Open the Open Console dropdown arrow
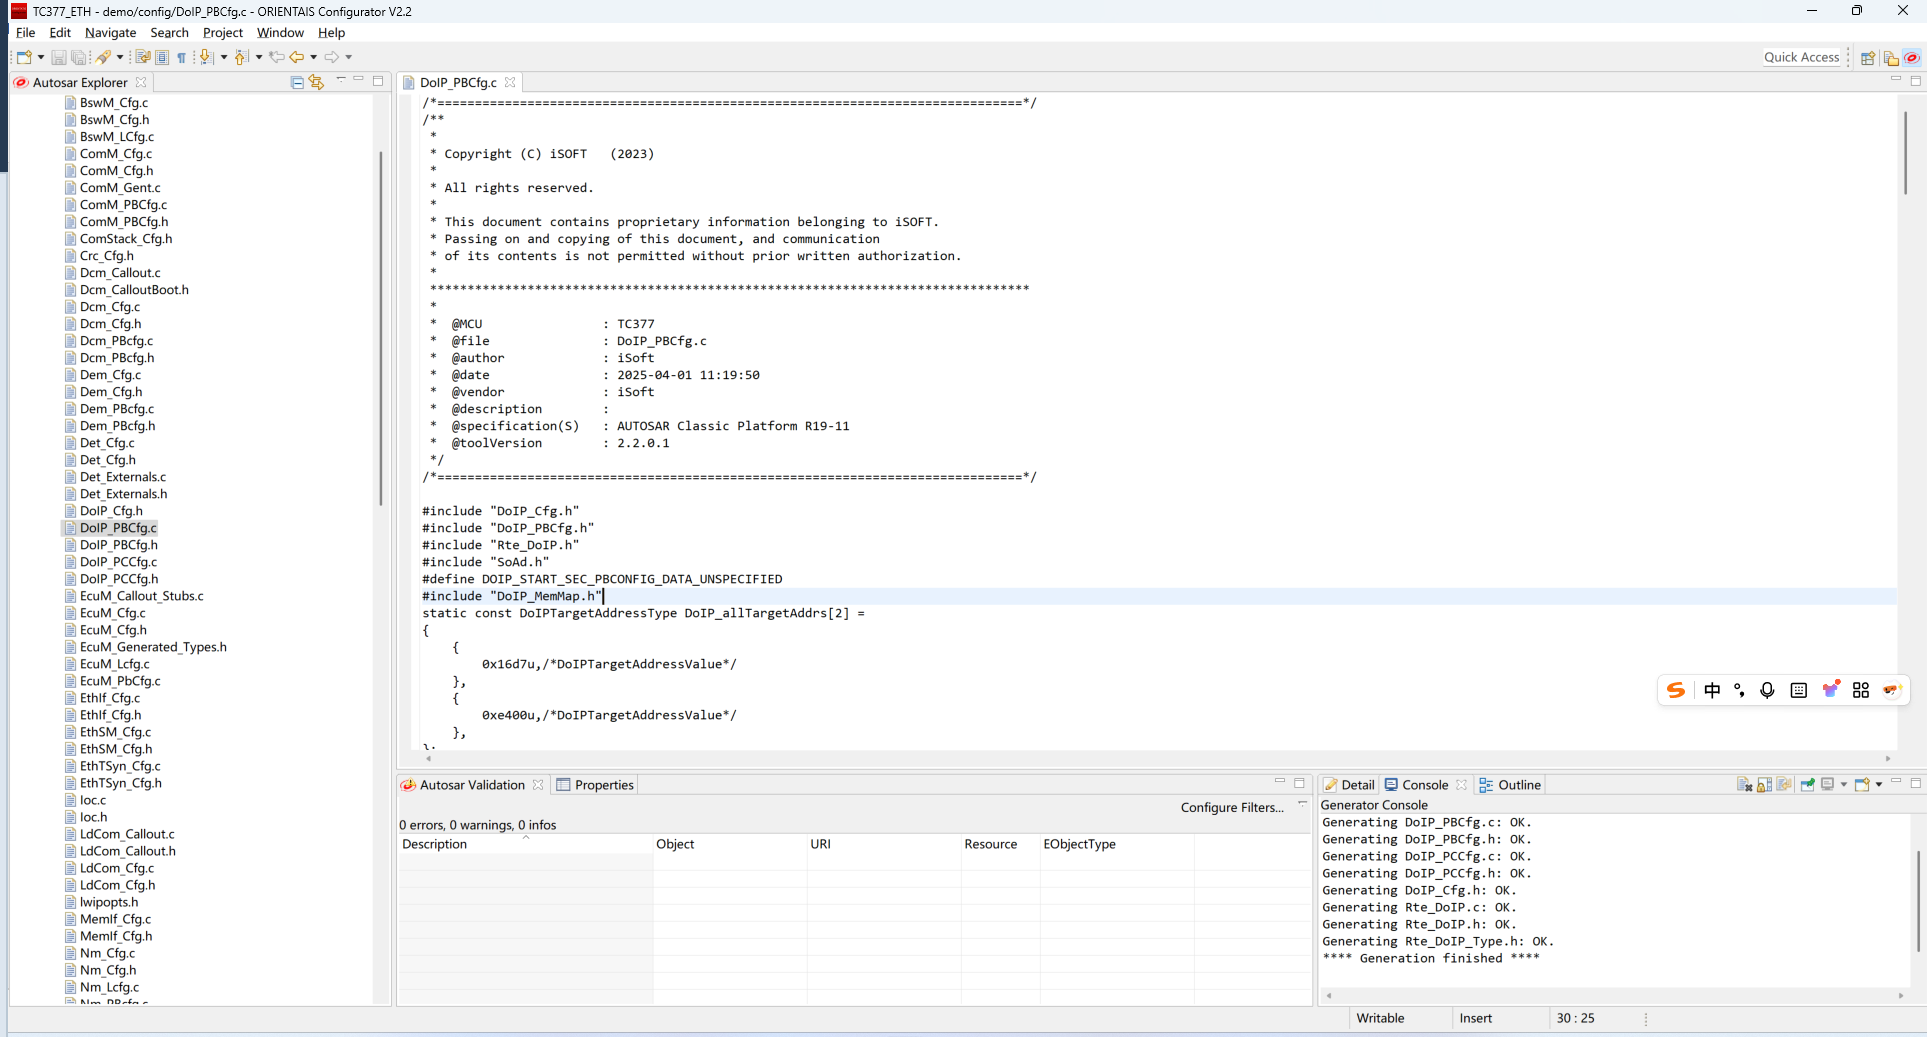 click(1879, 785)
